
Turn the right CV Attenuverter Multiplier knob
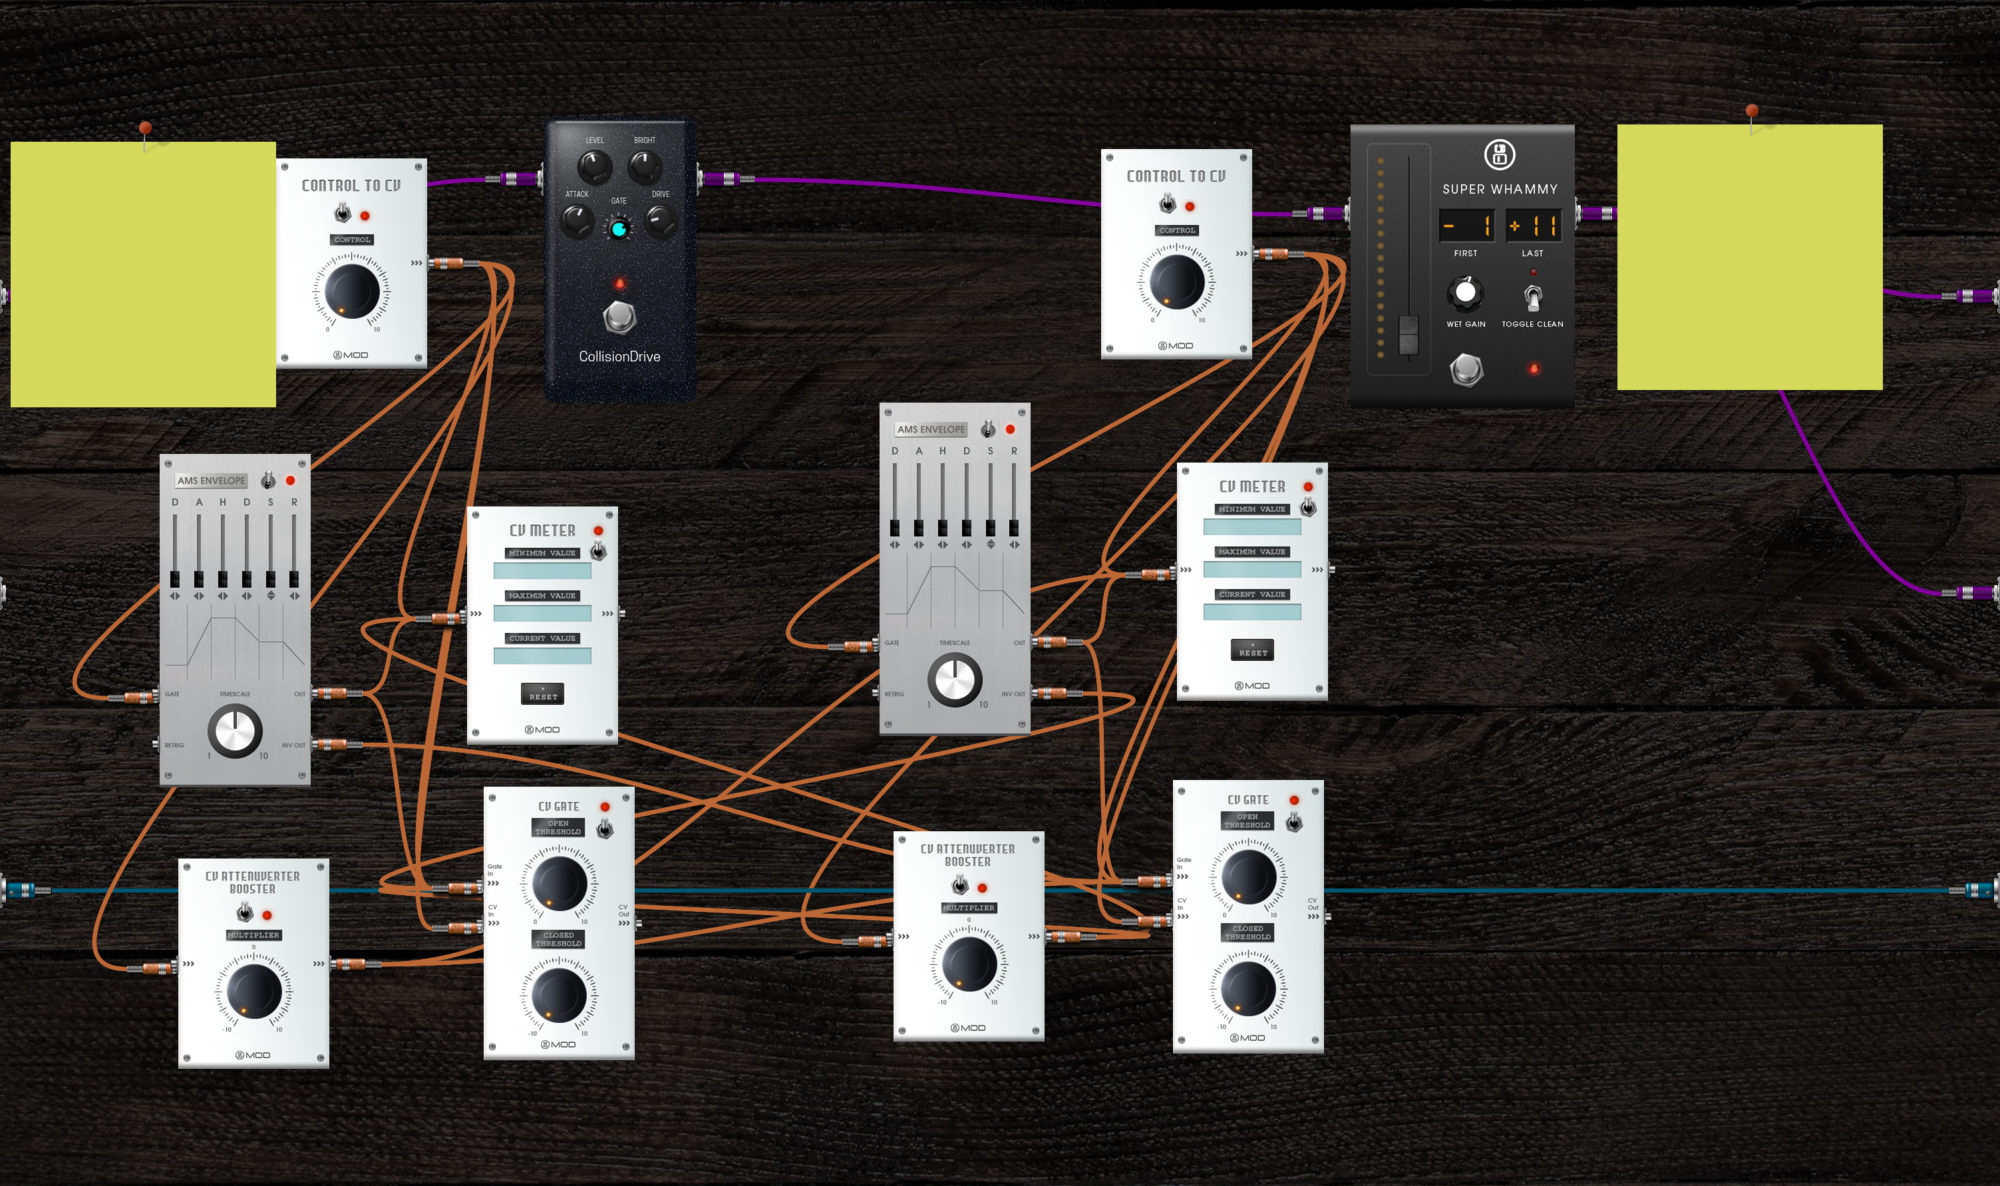969,964
